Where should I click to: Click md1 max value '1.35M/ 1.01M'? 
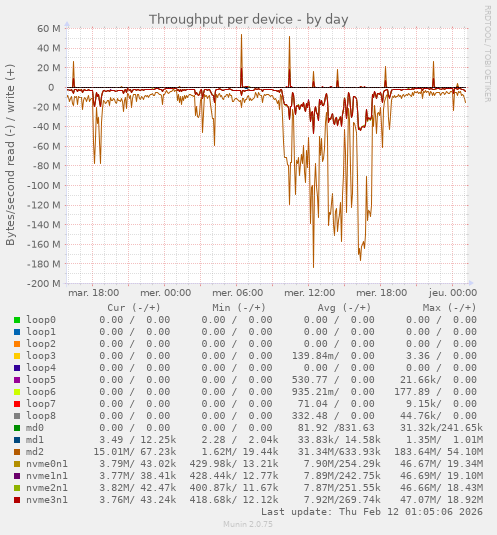click(444, 440)
